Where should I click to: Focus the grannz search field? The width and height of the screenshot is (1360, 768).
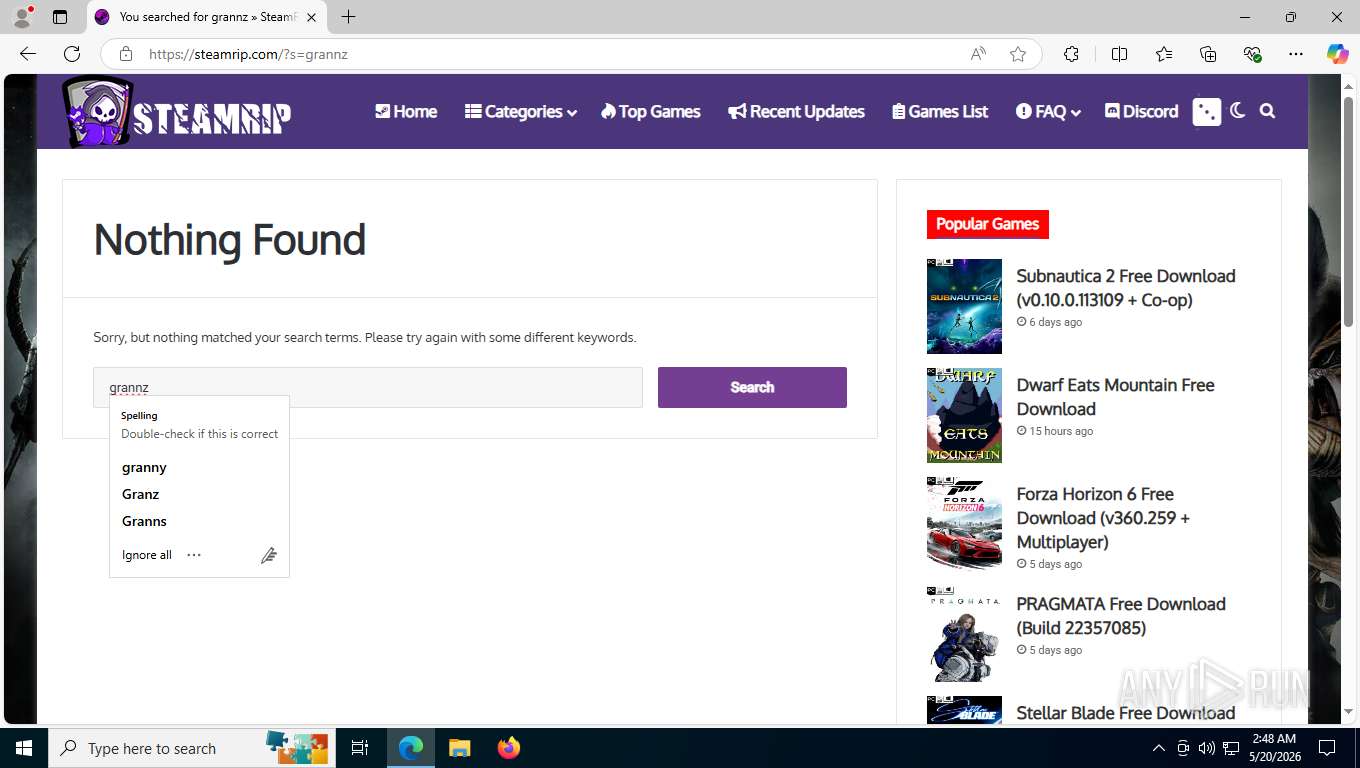tap(368, 387)
